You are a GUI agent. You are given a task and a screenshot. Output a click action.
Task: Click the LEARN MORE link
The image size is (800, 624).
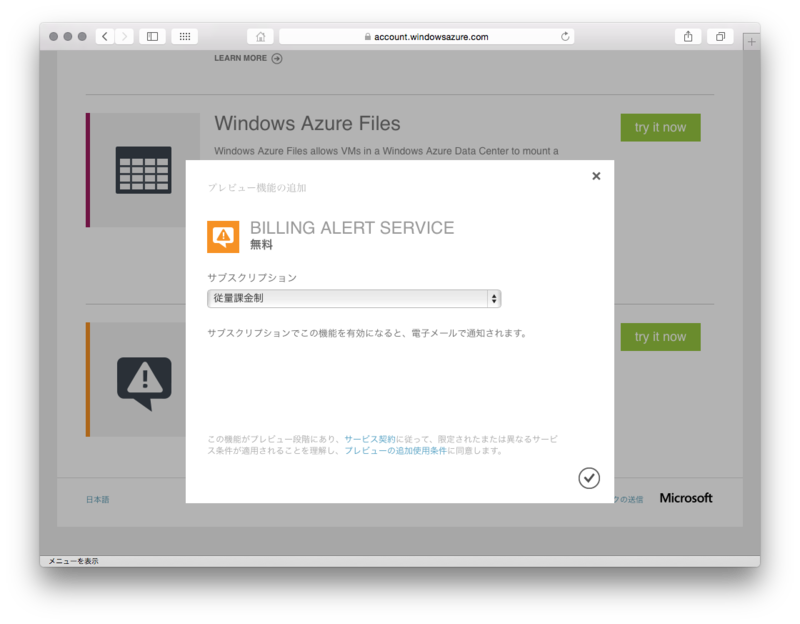click(240, 58)
